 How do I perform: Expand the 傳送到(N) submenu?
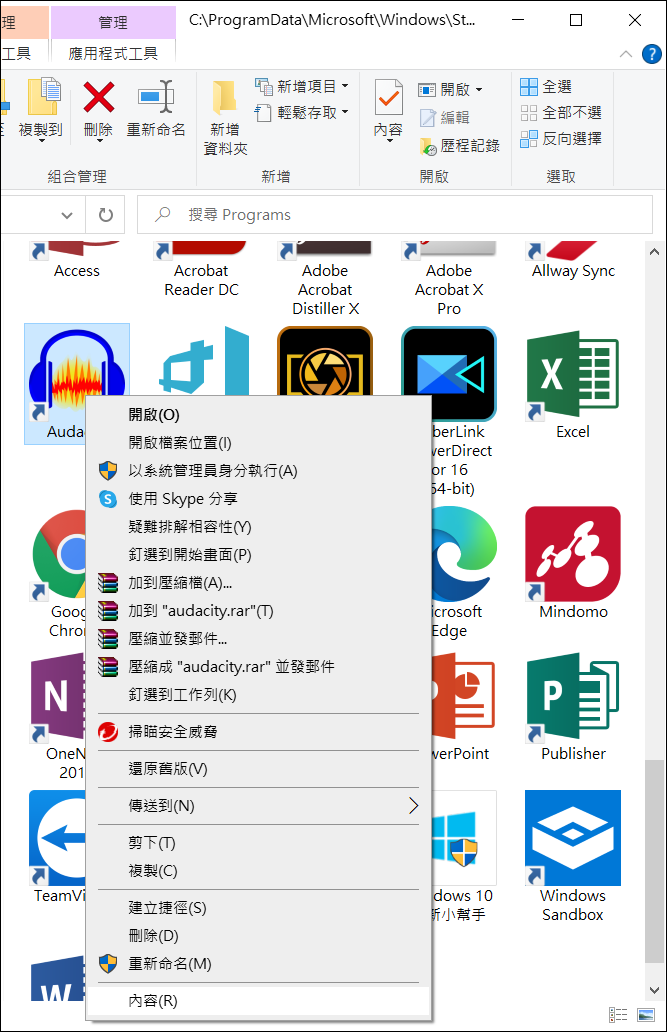click(258, 806)
